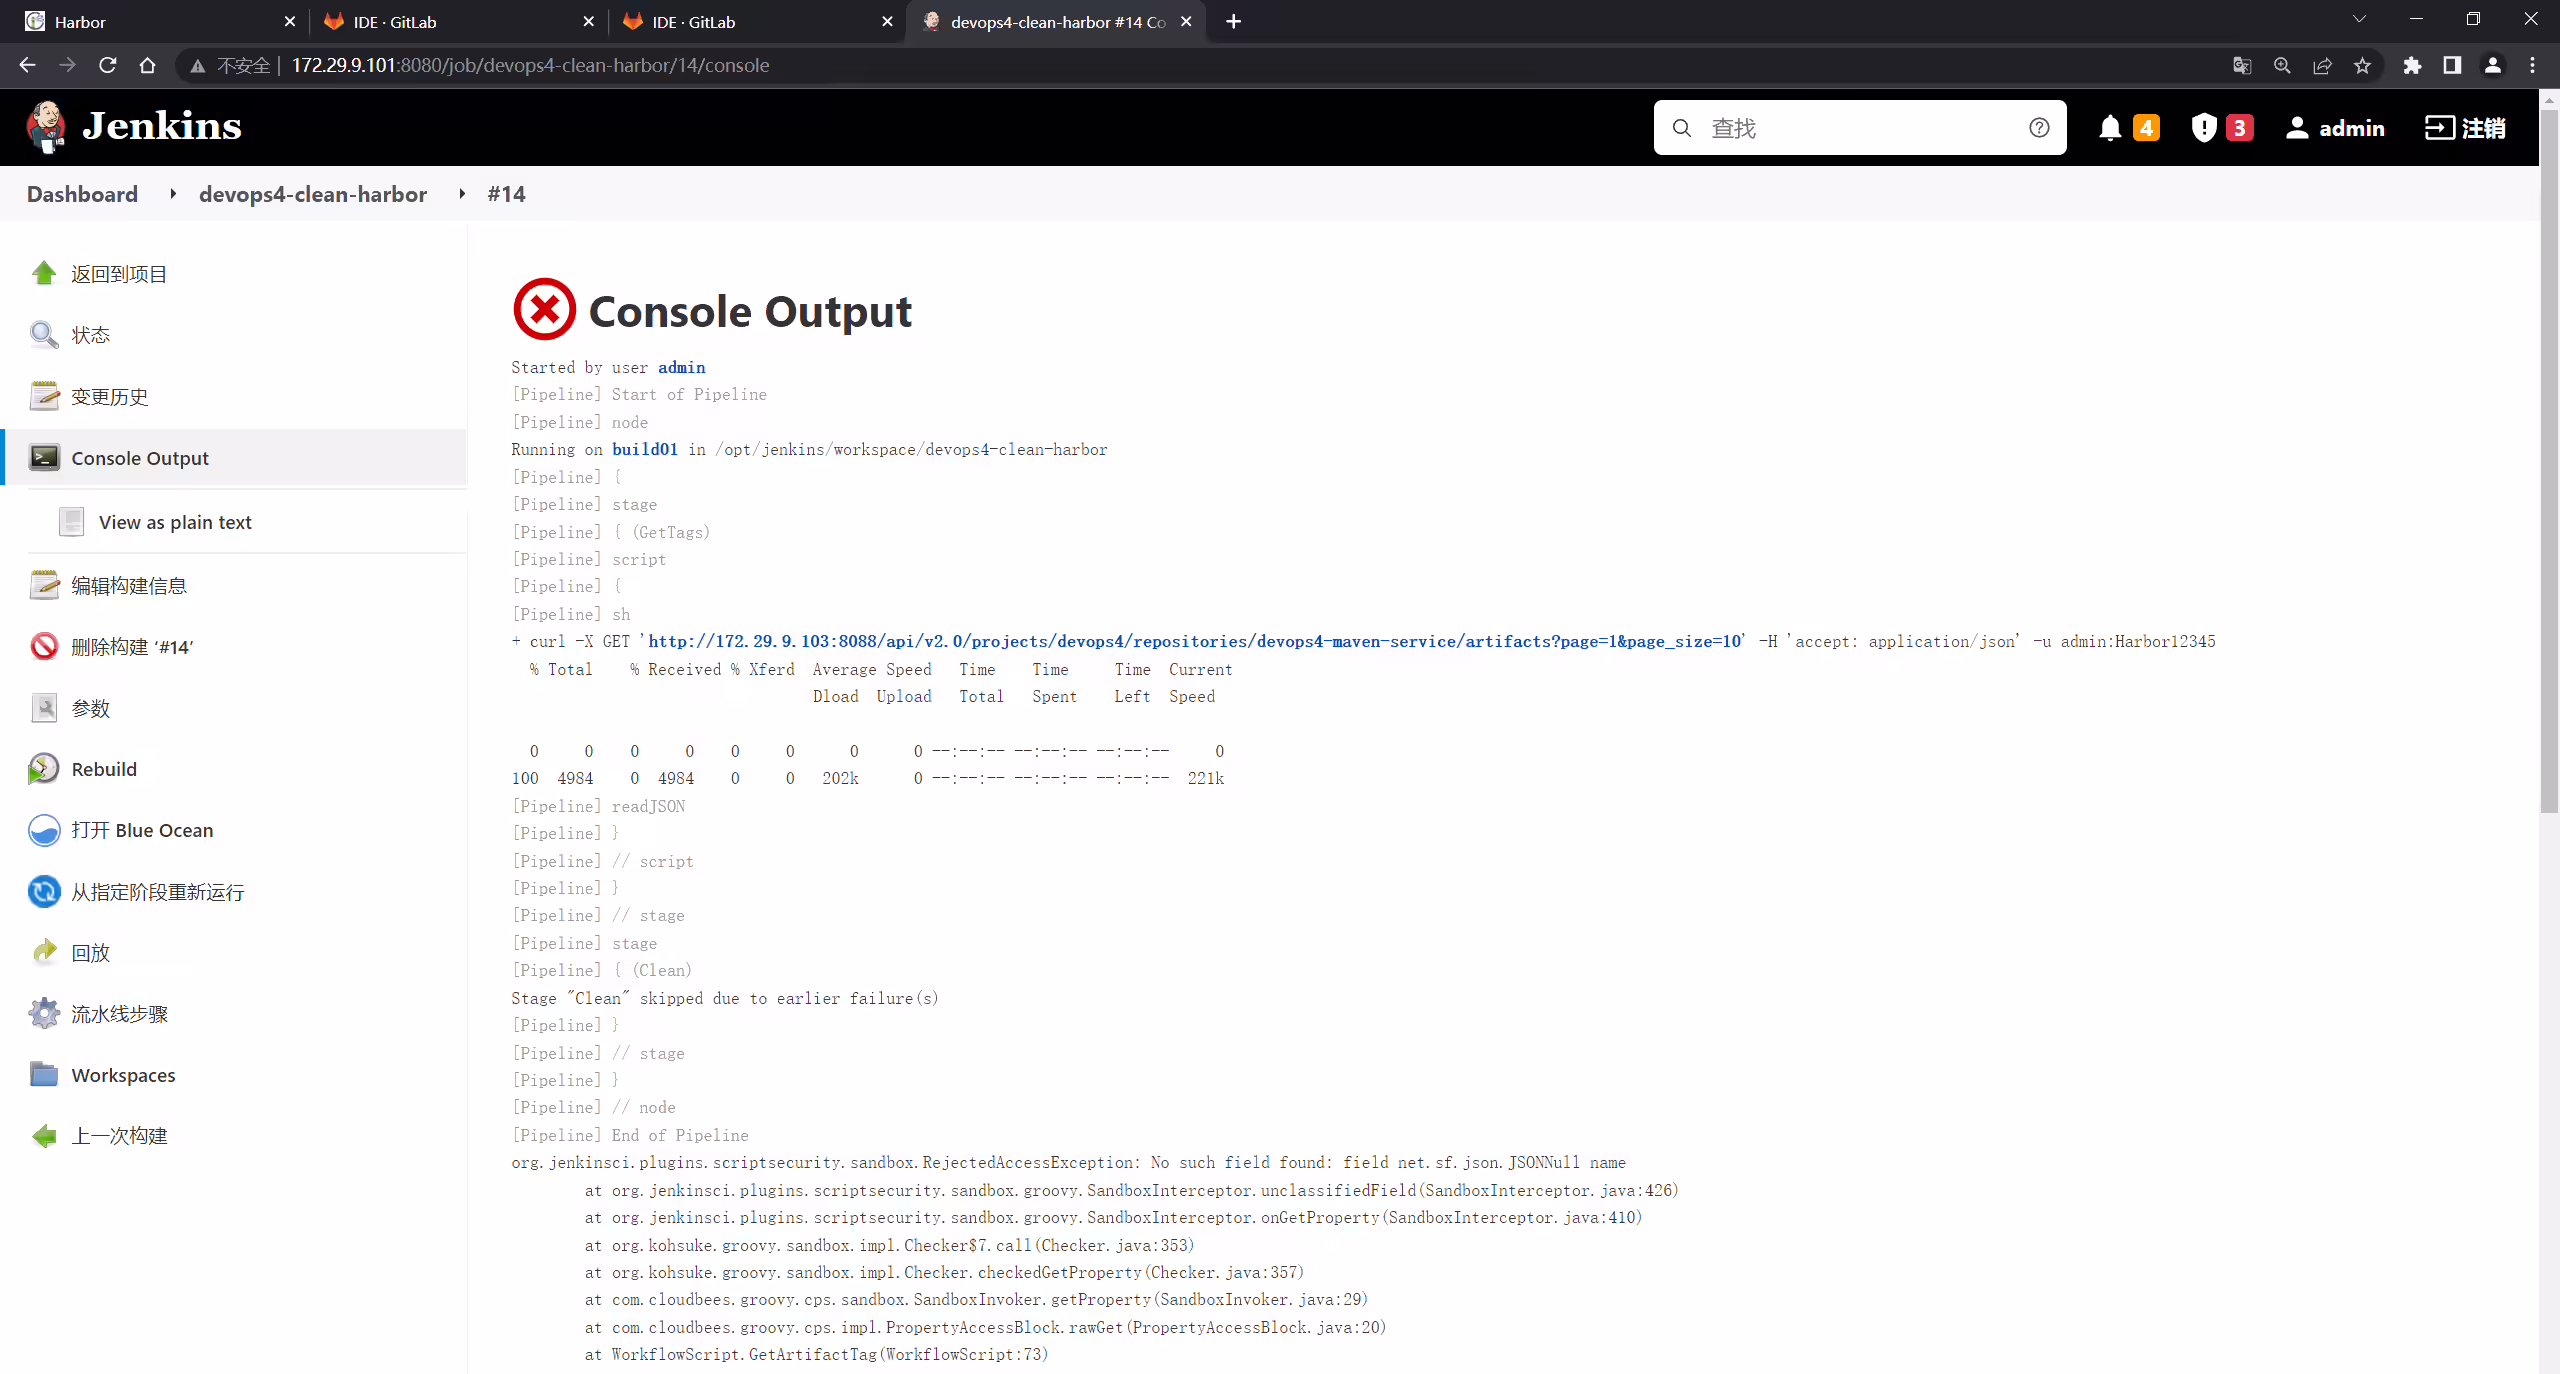This screenshot has width=2560, height=1374.
Task: Open the Workspaces folder icon
Action: tap(44, 1074)
